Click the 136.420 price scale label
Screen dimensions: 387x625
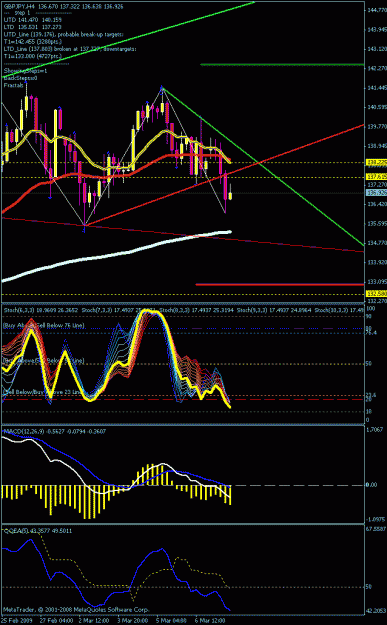(376, 204)
